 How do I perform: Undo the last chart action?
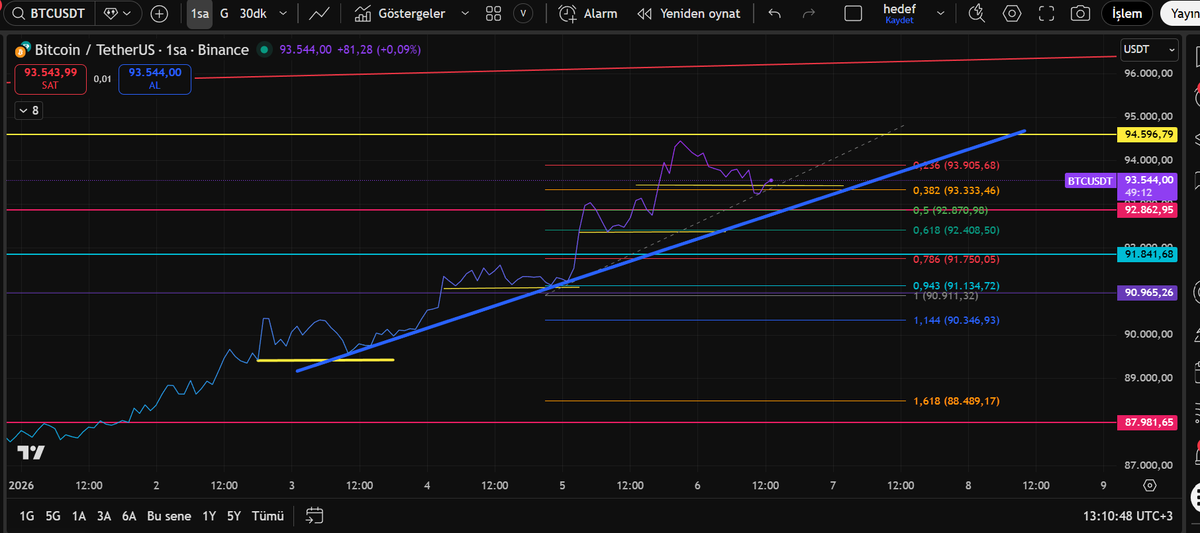click(x=773, y=14)
